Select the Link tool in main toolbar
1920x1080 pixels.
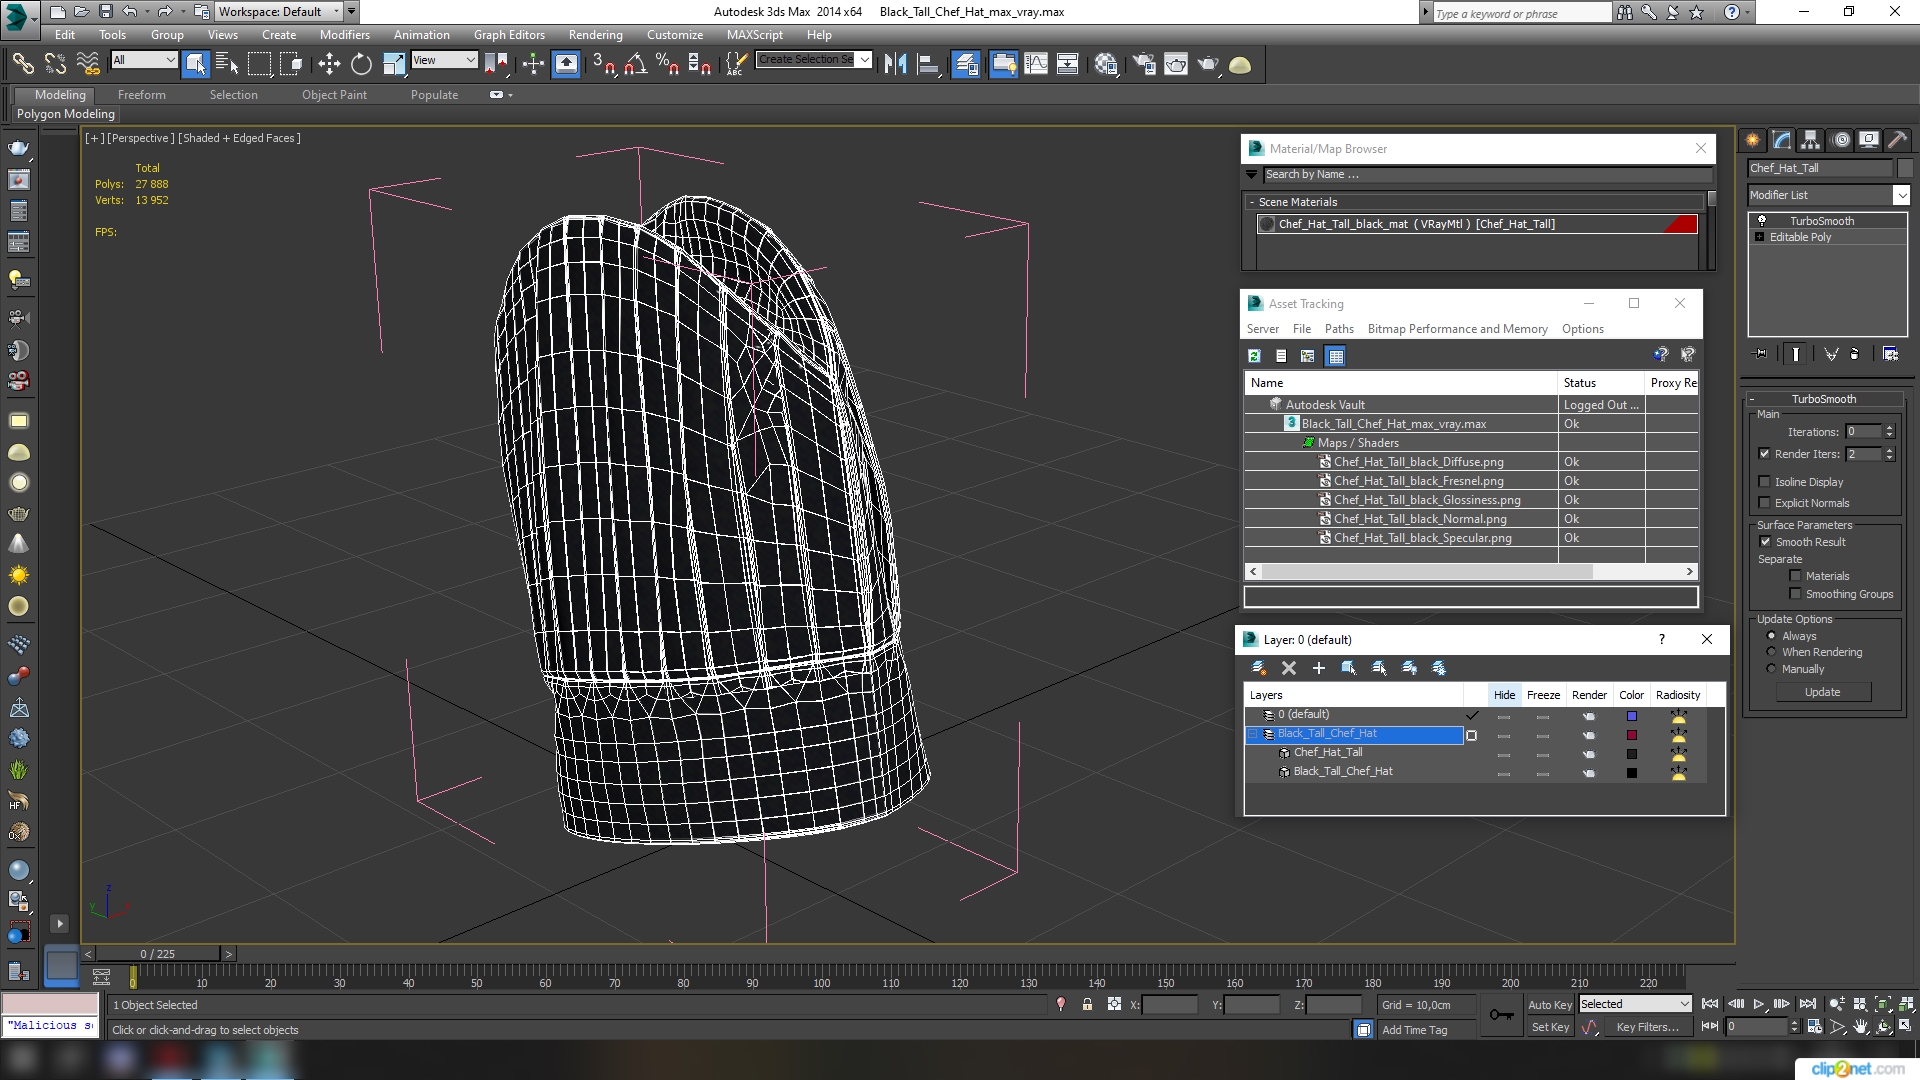tap(22, 64)
